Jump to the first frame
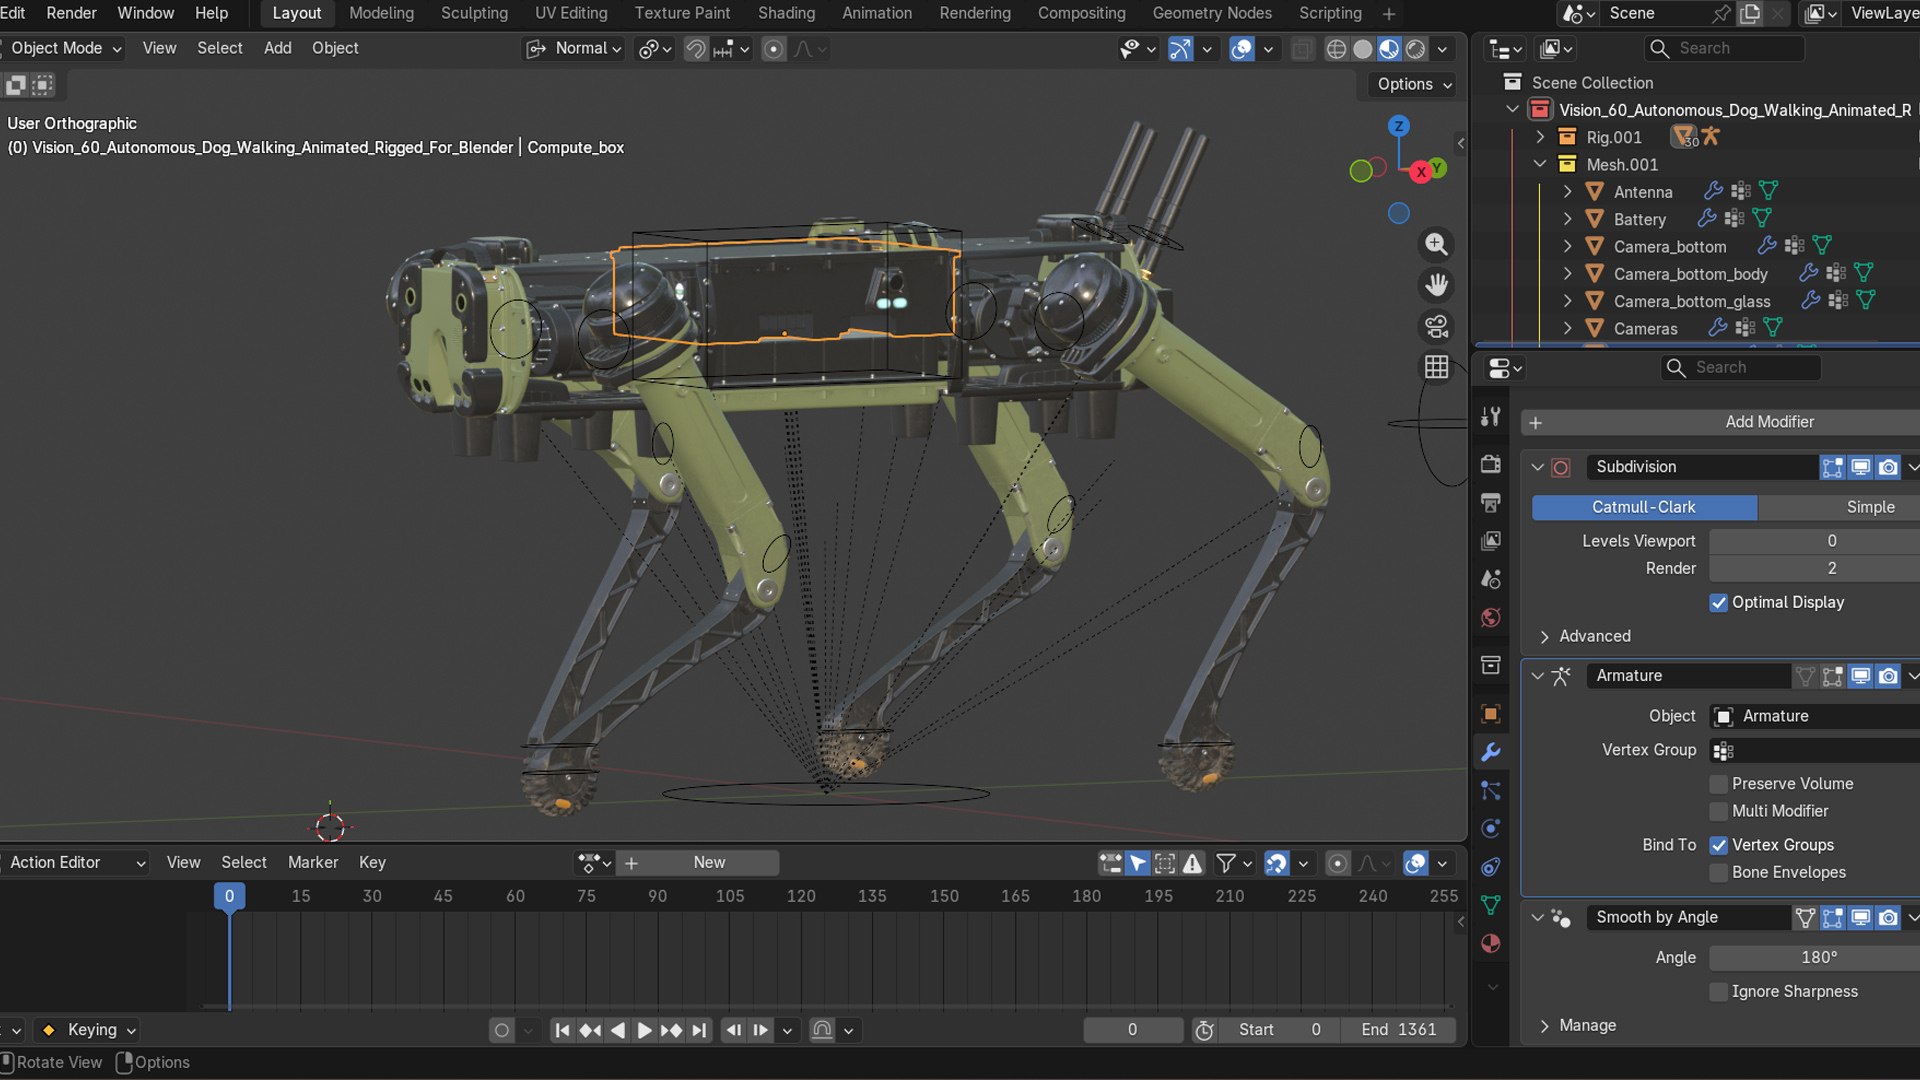Screen dimensions: 1920x1080 562,1030
